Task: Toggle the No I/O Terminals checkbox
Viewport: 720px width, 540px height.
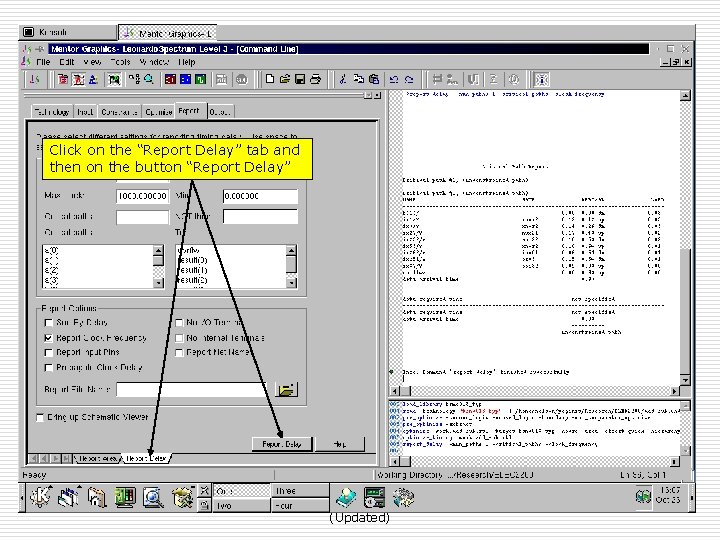Action: tap(179, 323)
